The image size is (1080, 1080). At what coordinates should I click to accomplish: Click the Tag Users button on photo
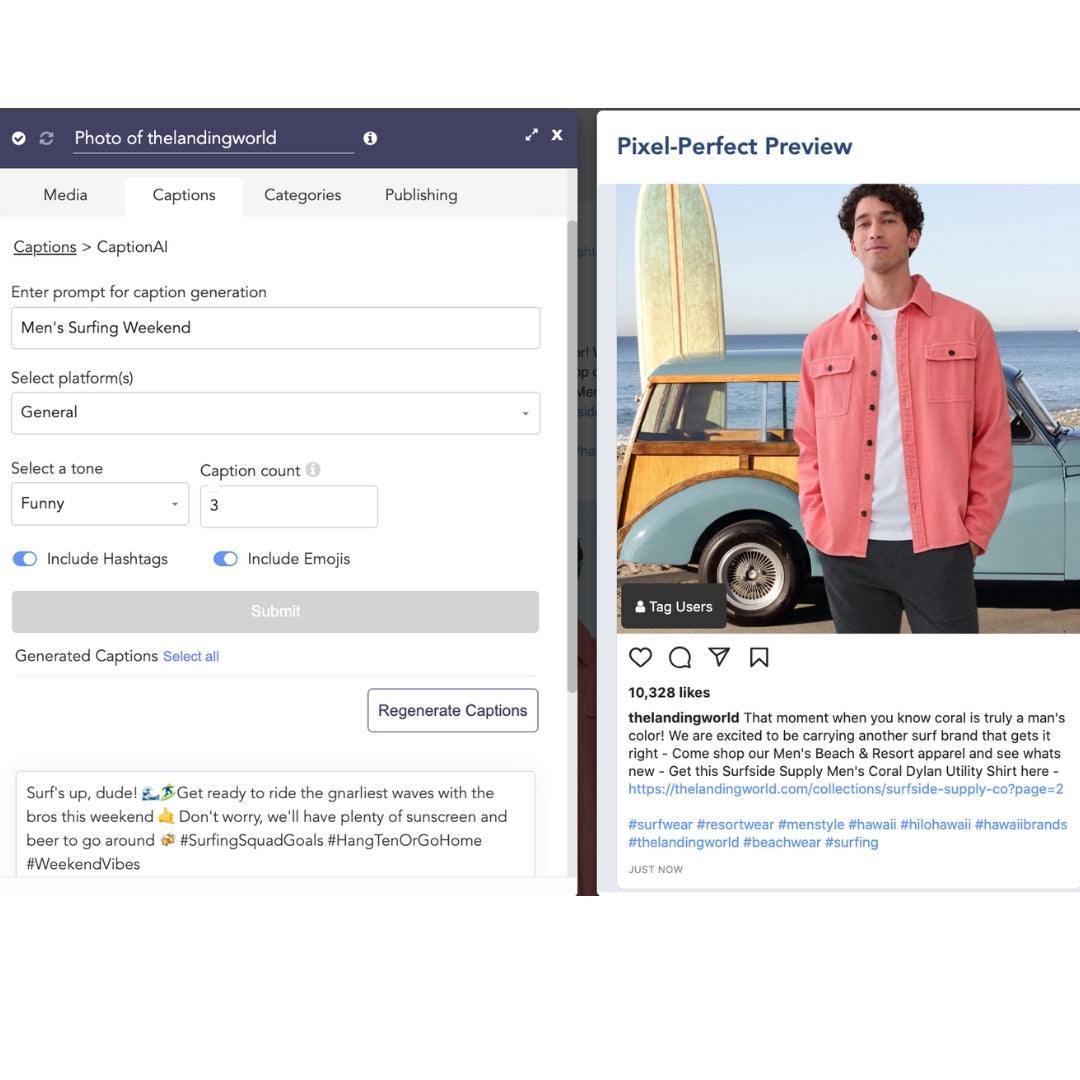click(x=673, y=607)
